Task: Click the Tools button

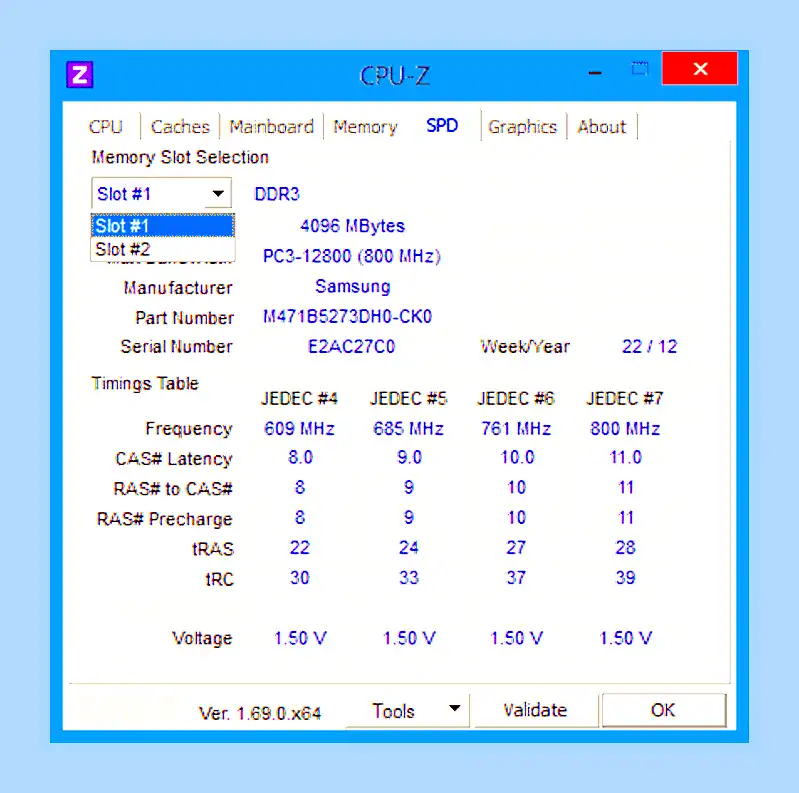Action: 393,710
